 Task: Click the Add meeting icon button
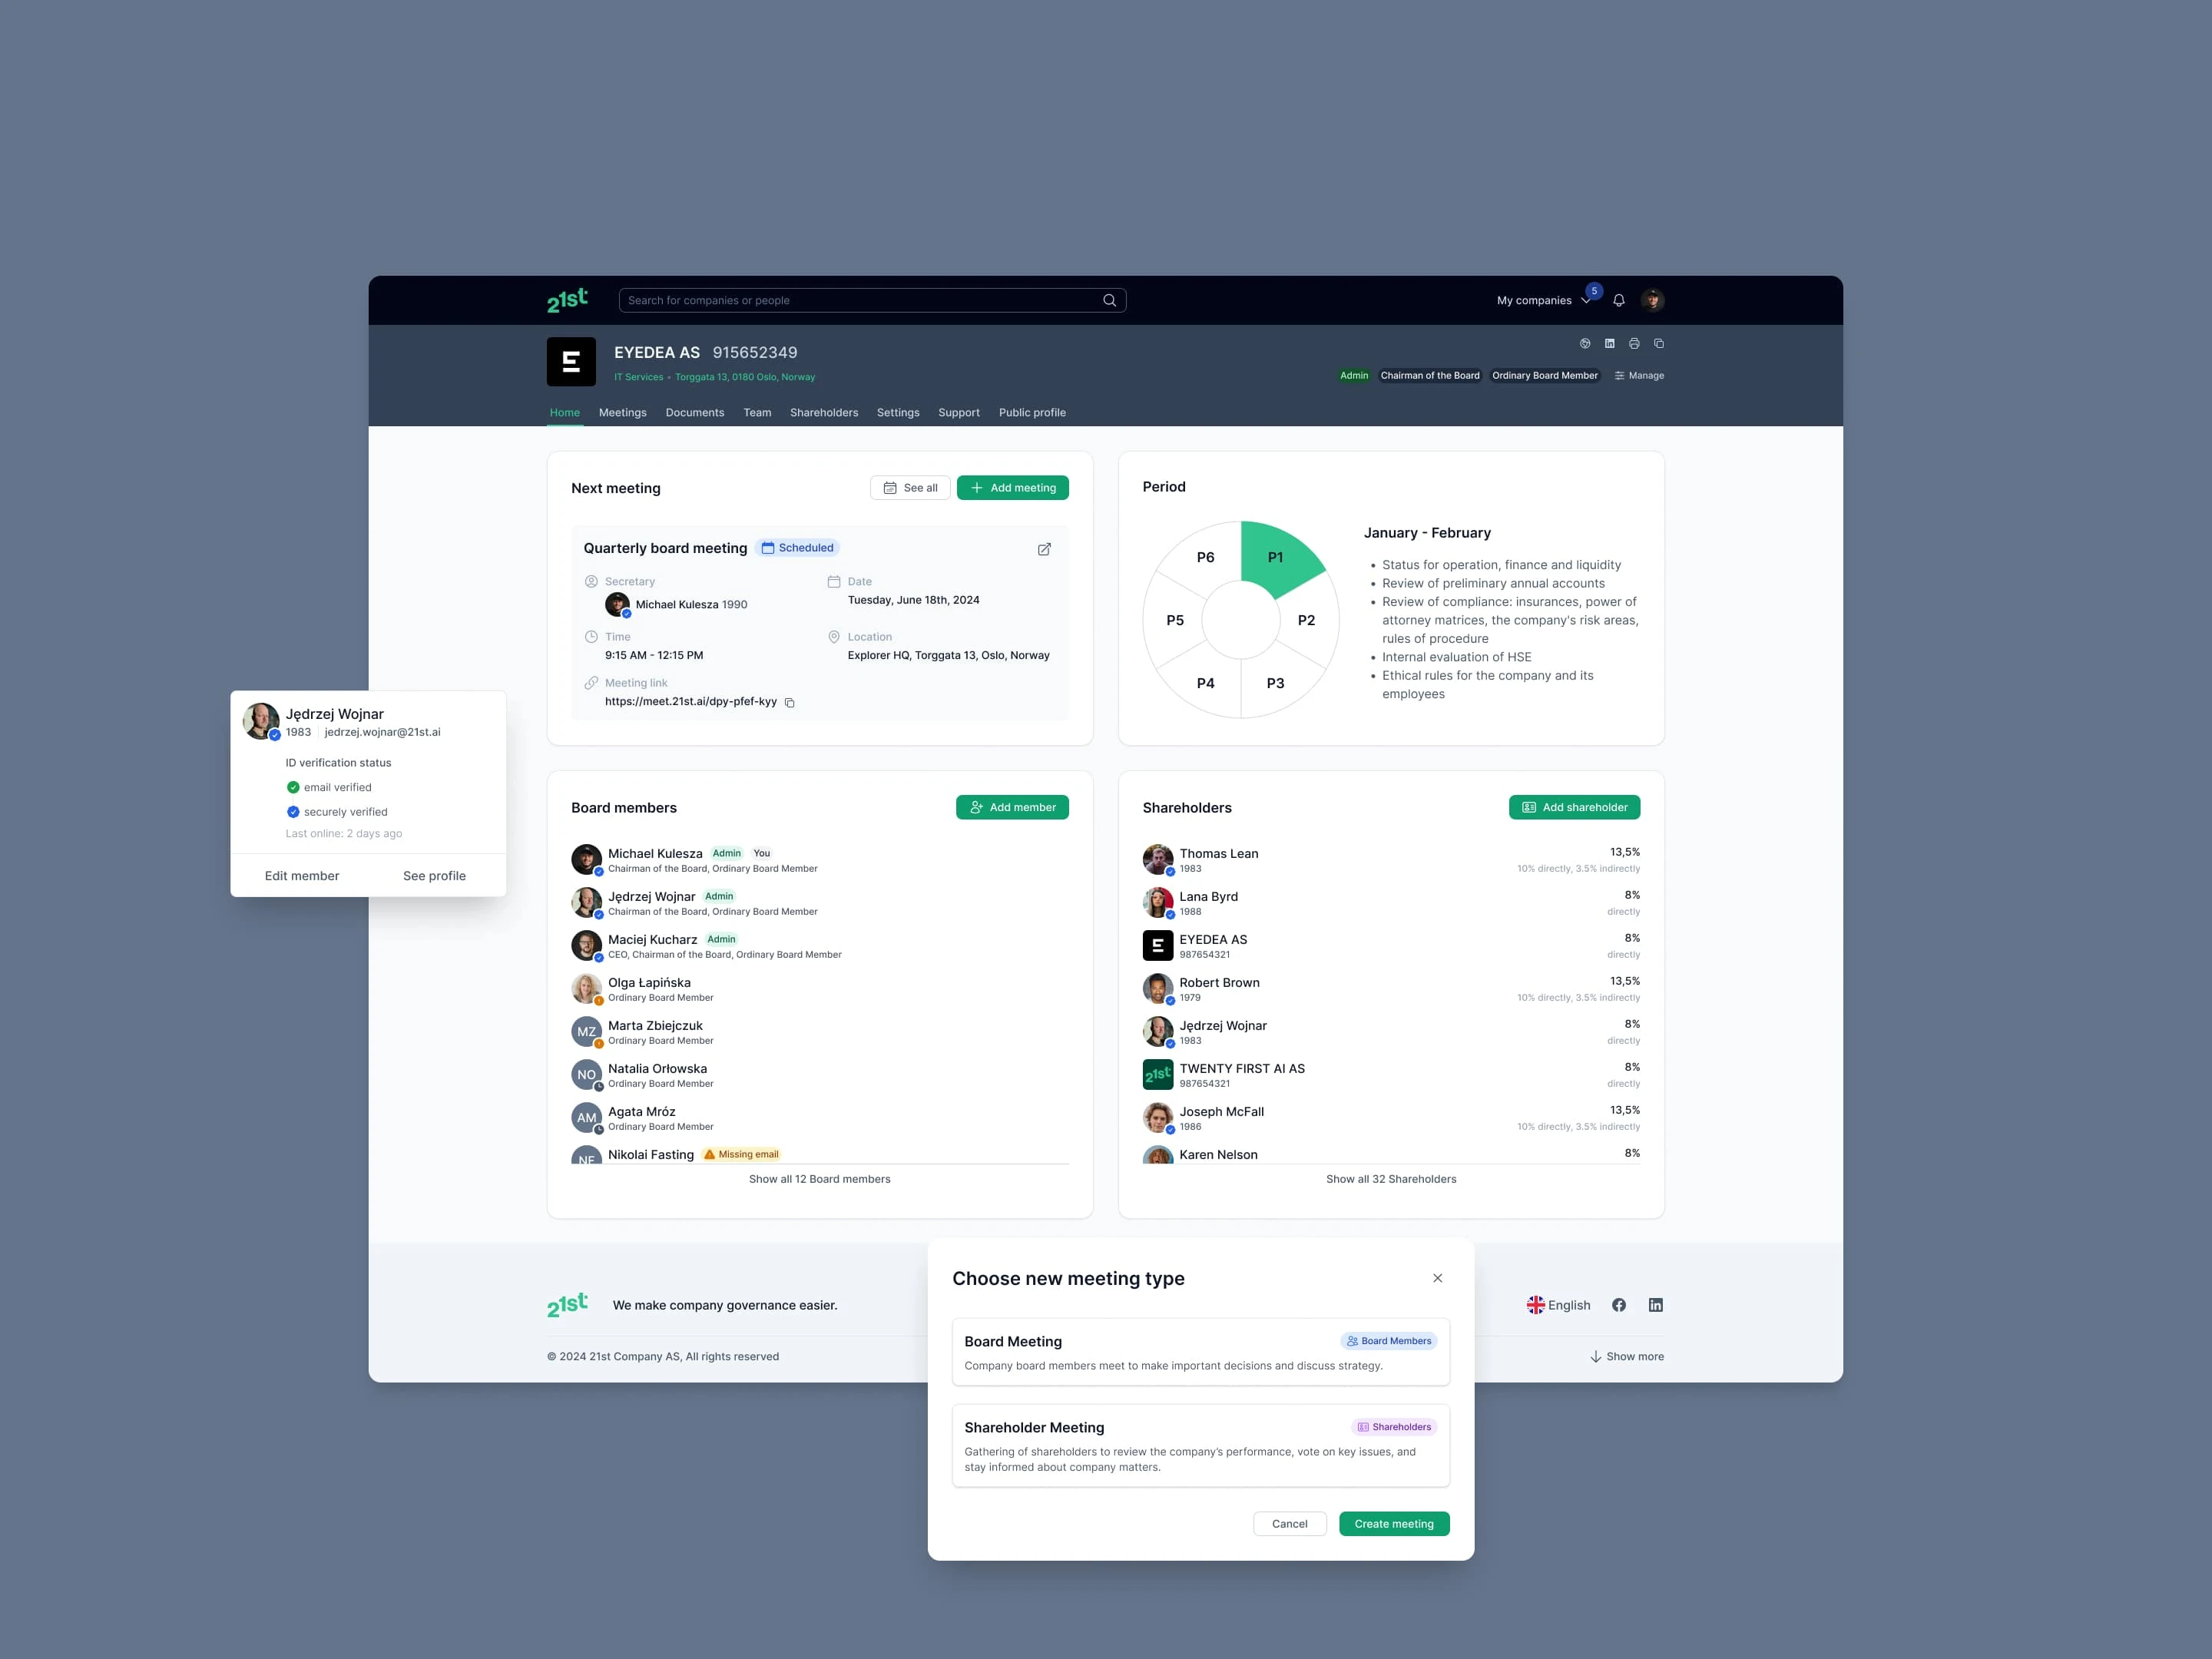(1015, 486)
